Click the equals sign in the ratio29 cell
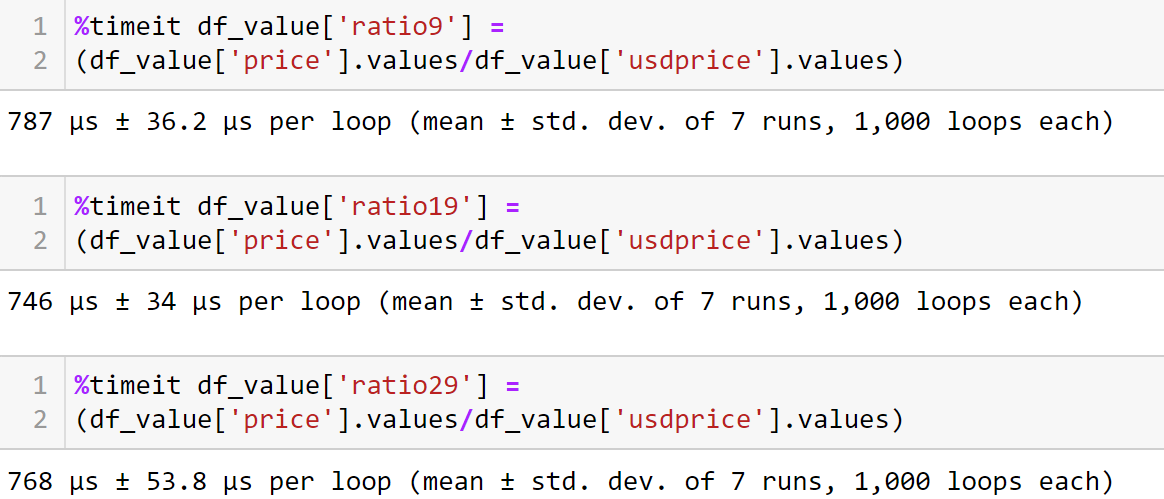Viewport: 1164px width, 499px height. [x=512, y=386]
